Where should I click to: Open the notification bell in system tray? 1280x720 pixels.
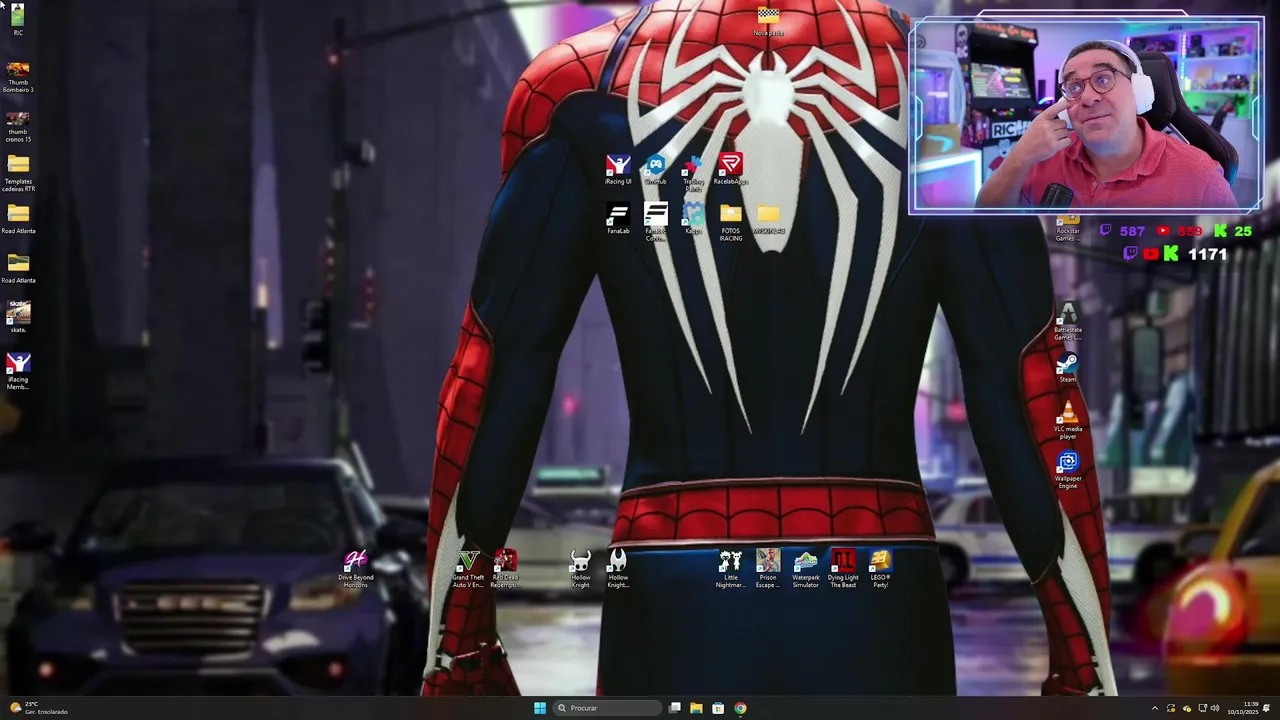pos(1267,708)
